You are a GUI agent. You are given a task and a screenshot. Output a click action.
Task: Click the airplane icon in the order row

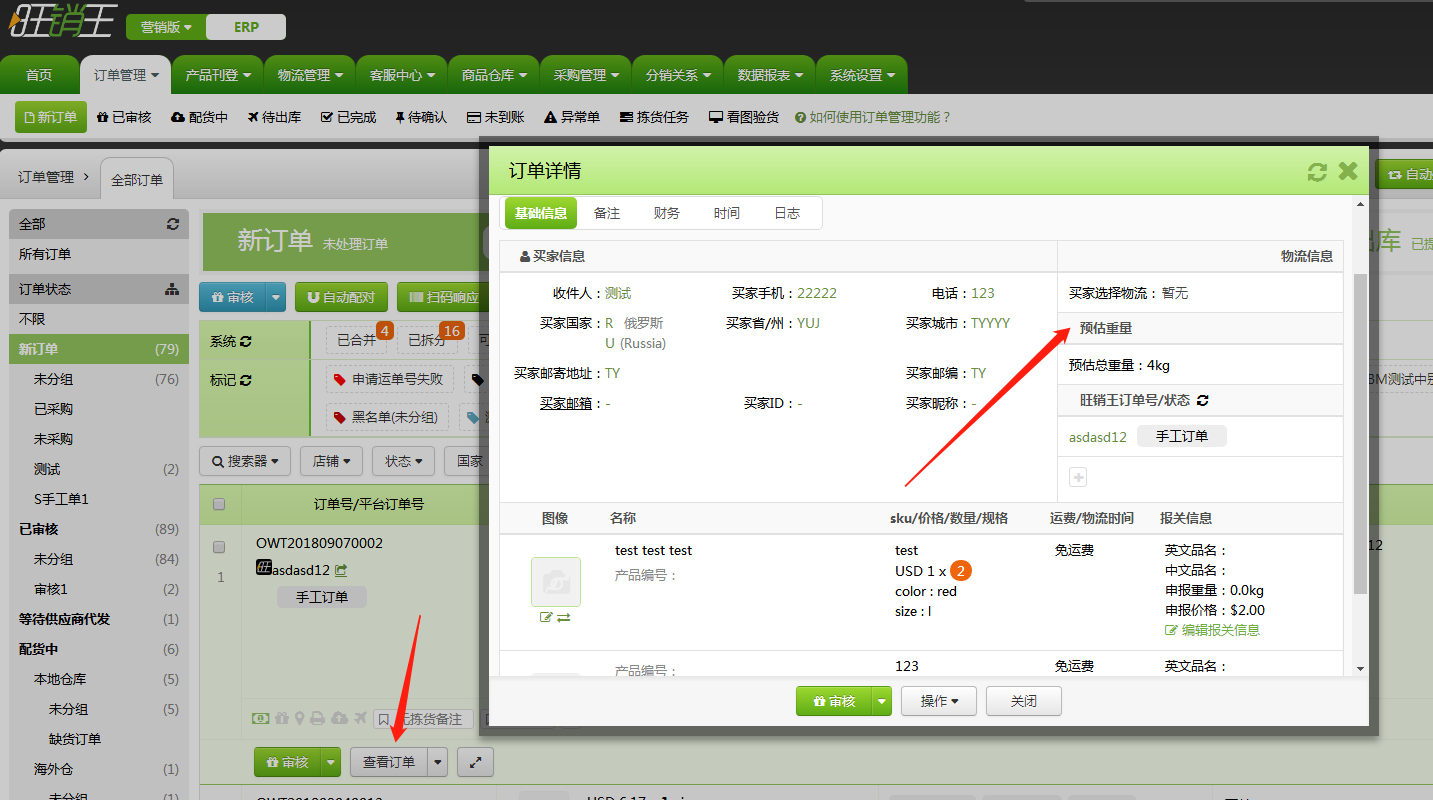coord(359,718)
